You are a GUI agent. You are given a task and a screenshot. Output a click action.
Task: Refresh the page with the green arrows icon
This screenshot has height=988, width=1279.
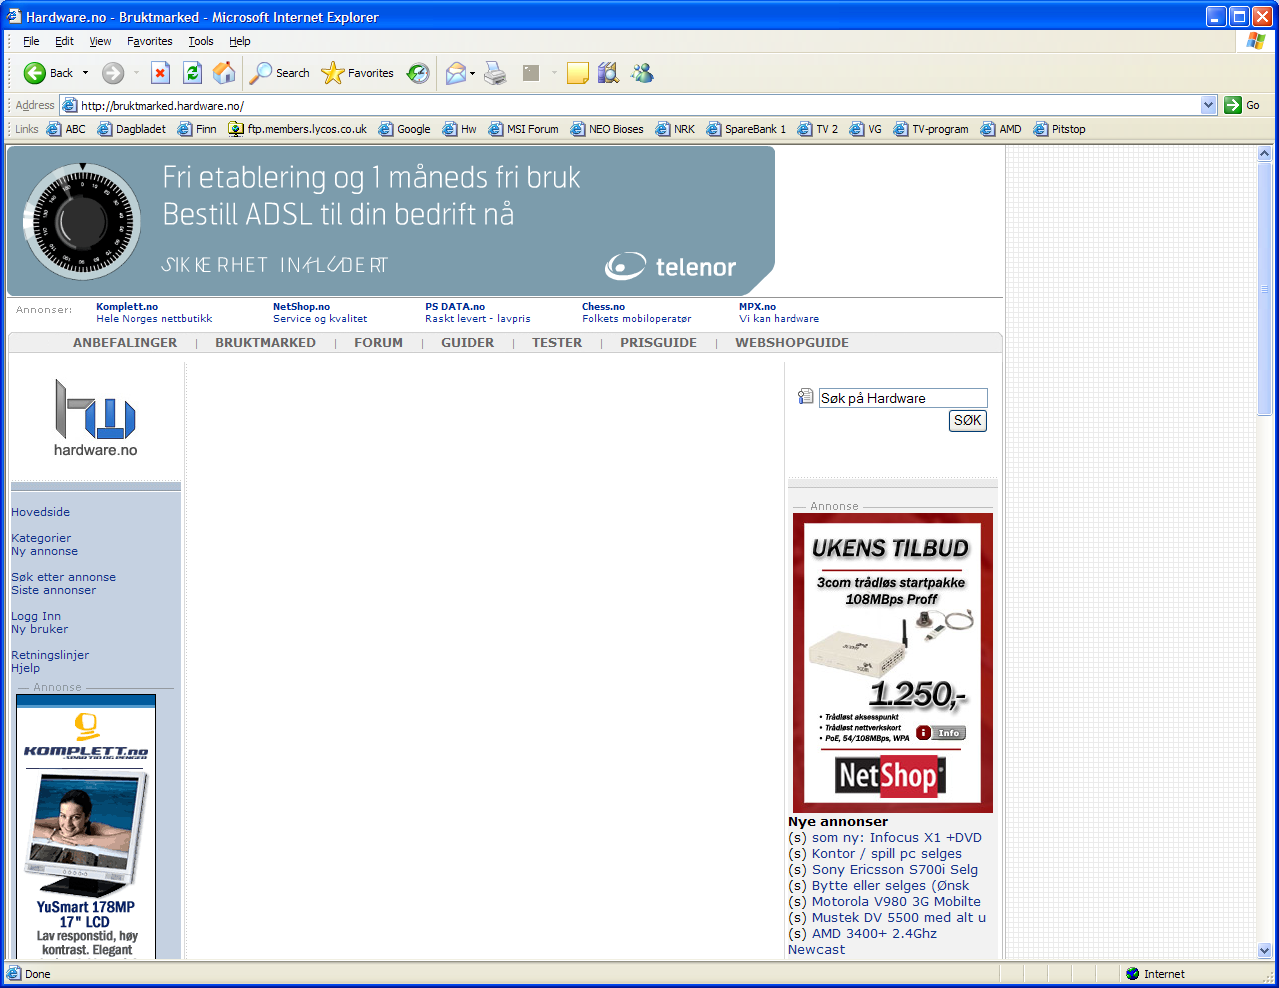193,73
